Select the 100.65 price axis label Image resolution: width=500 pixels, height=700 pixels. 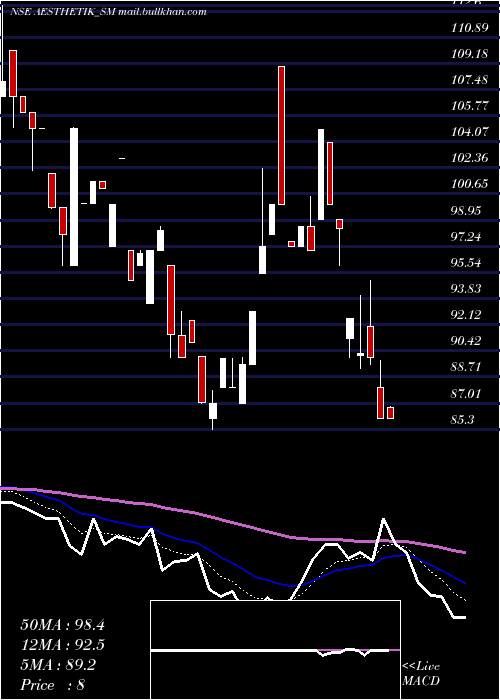[469, 183]
